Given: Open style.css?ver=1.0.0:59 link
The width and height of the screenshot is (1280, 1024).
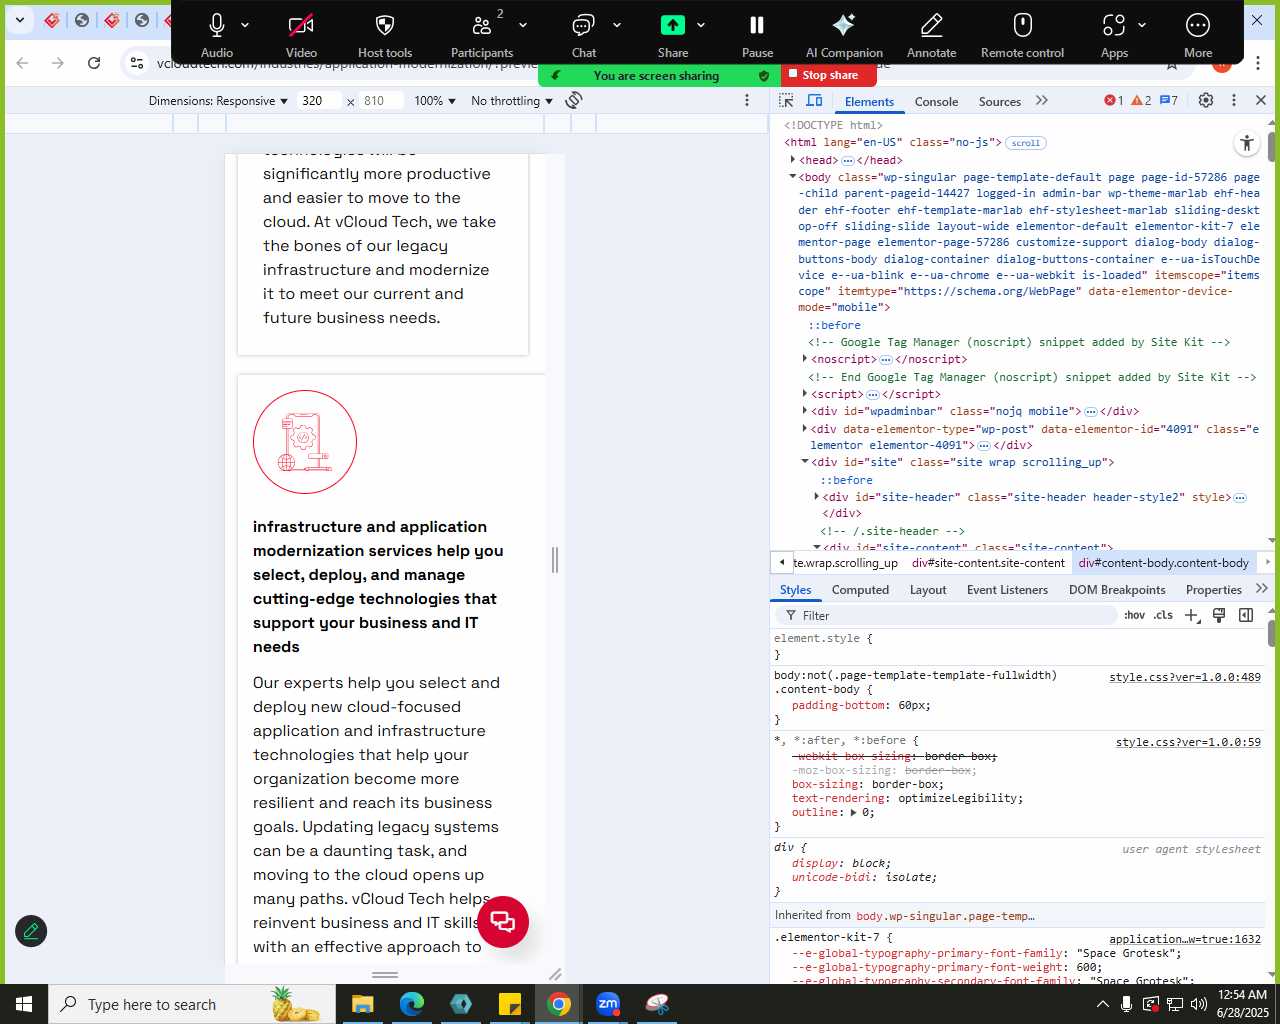Looking at the screenshot, I should 1188,742.
